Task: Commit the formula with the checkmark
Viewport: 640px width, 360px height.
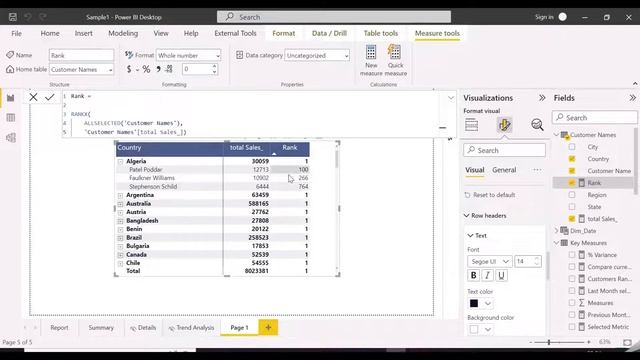Action: click(49, 97)
